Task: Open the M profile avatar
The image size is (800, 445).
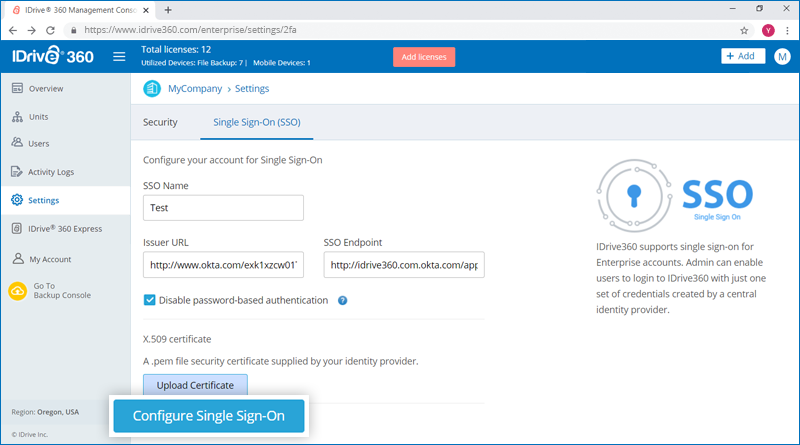Action: tap(782, 57)
